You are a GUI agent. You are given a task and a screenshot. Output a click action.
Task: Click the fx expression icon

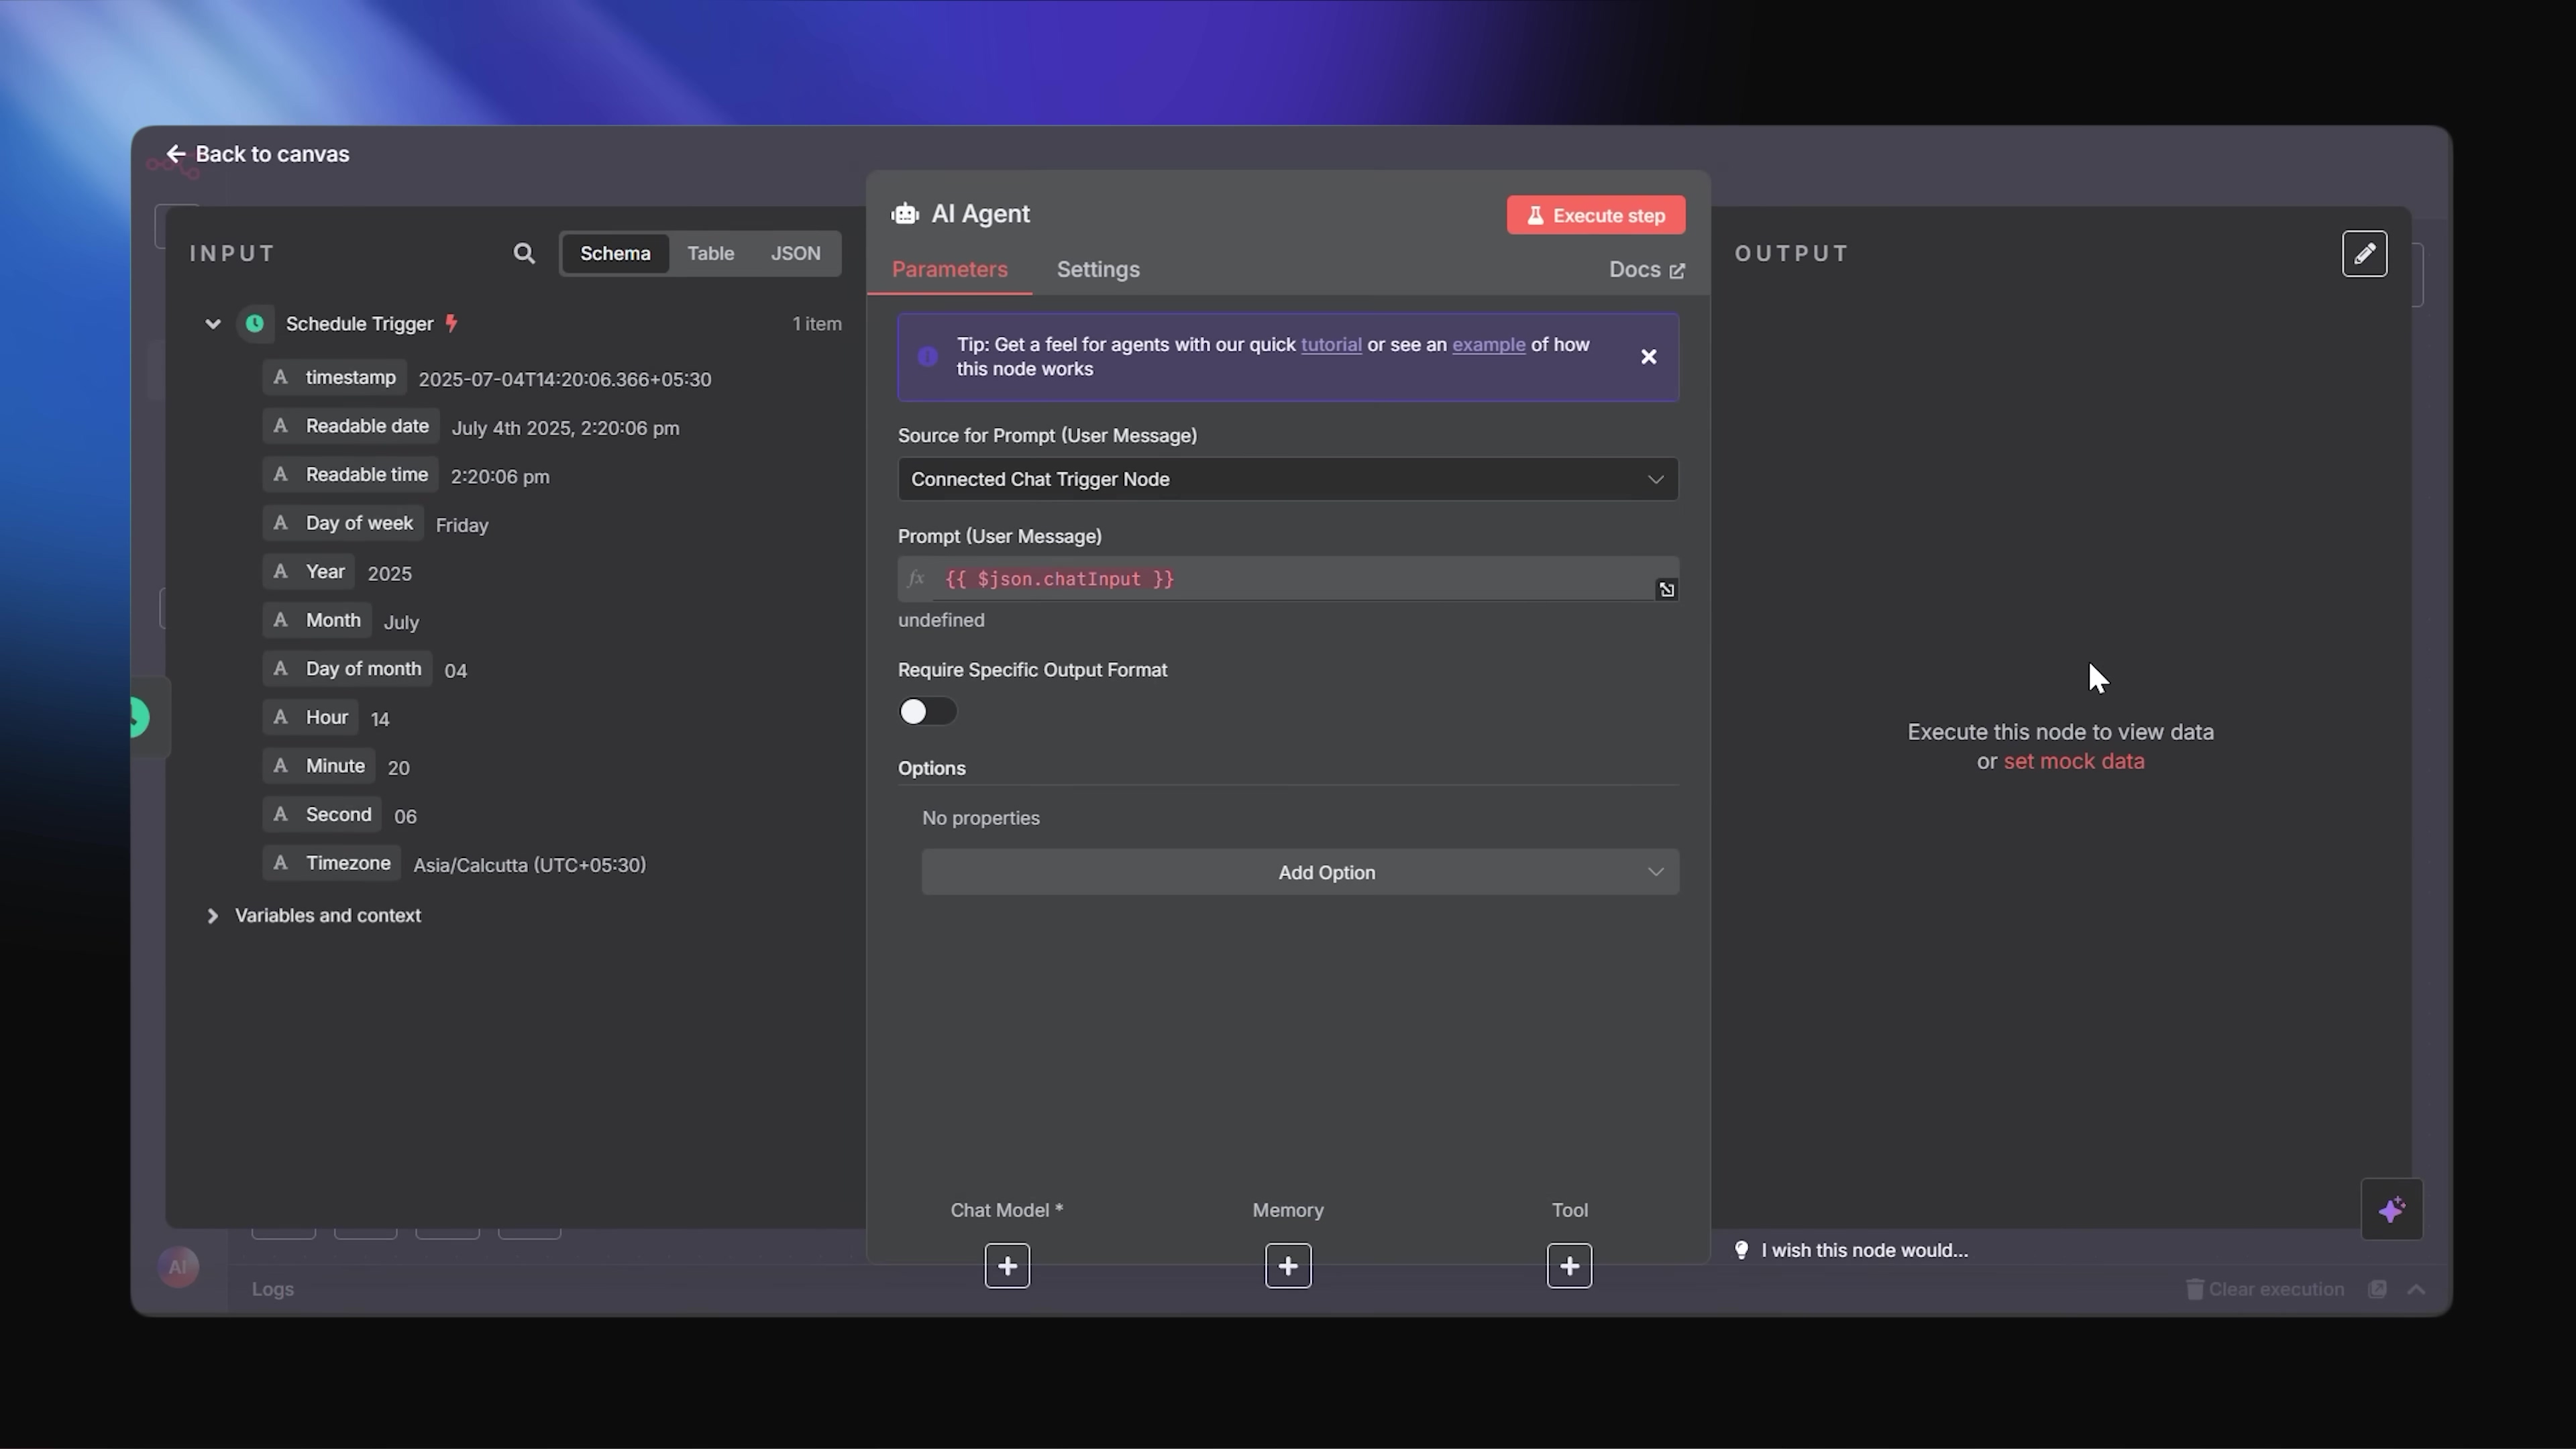click(915, 579)
